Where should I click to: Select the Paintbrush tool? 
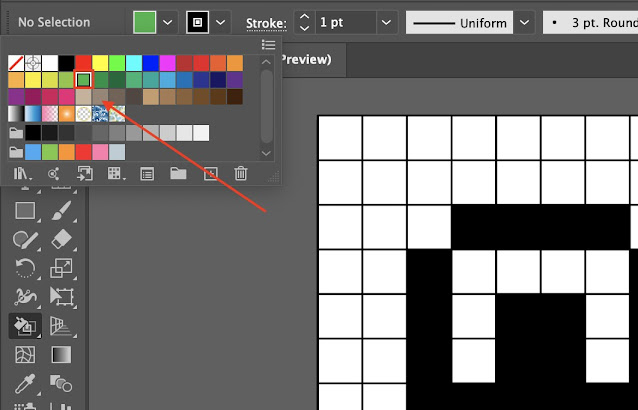(x=62, y=210)
